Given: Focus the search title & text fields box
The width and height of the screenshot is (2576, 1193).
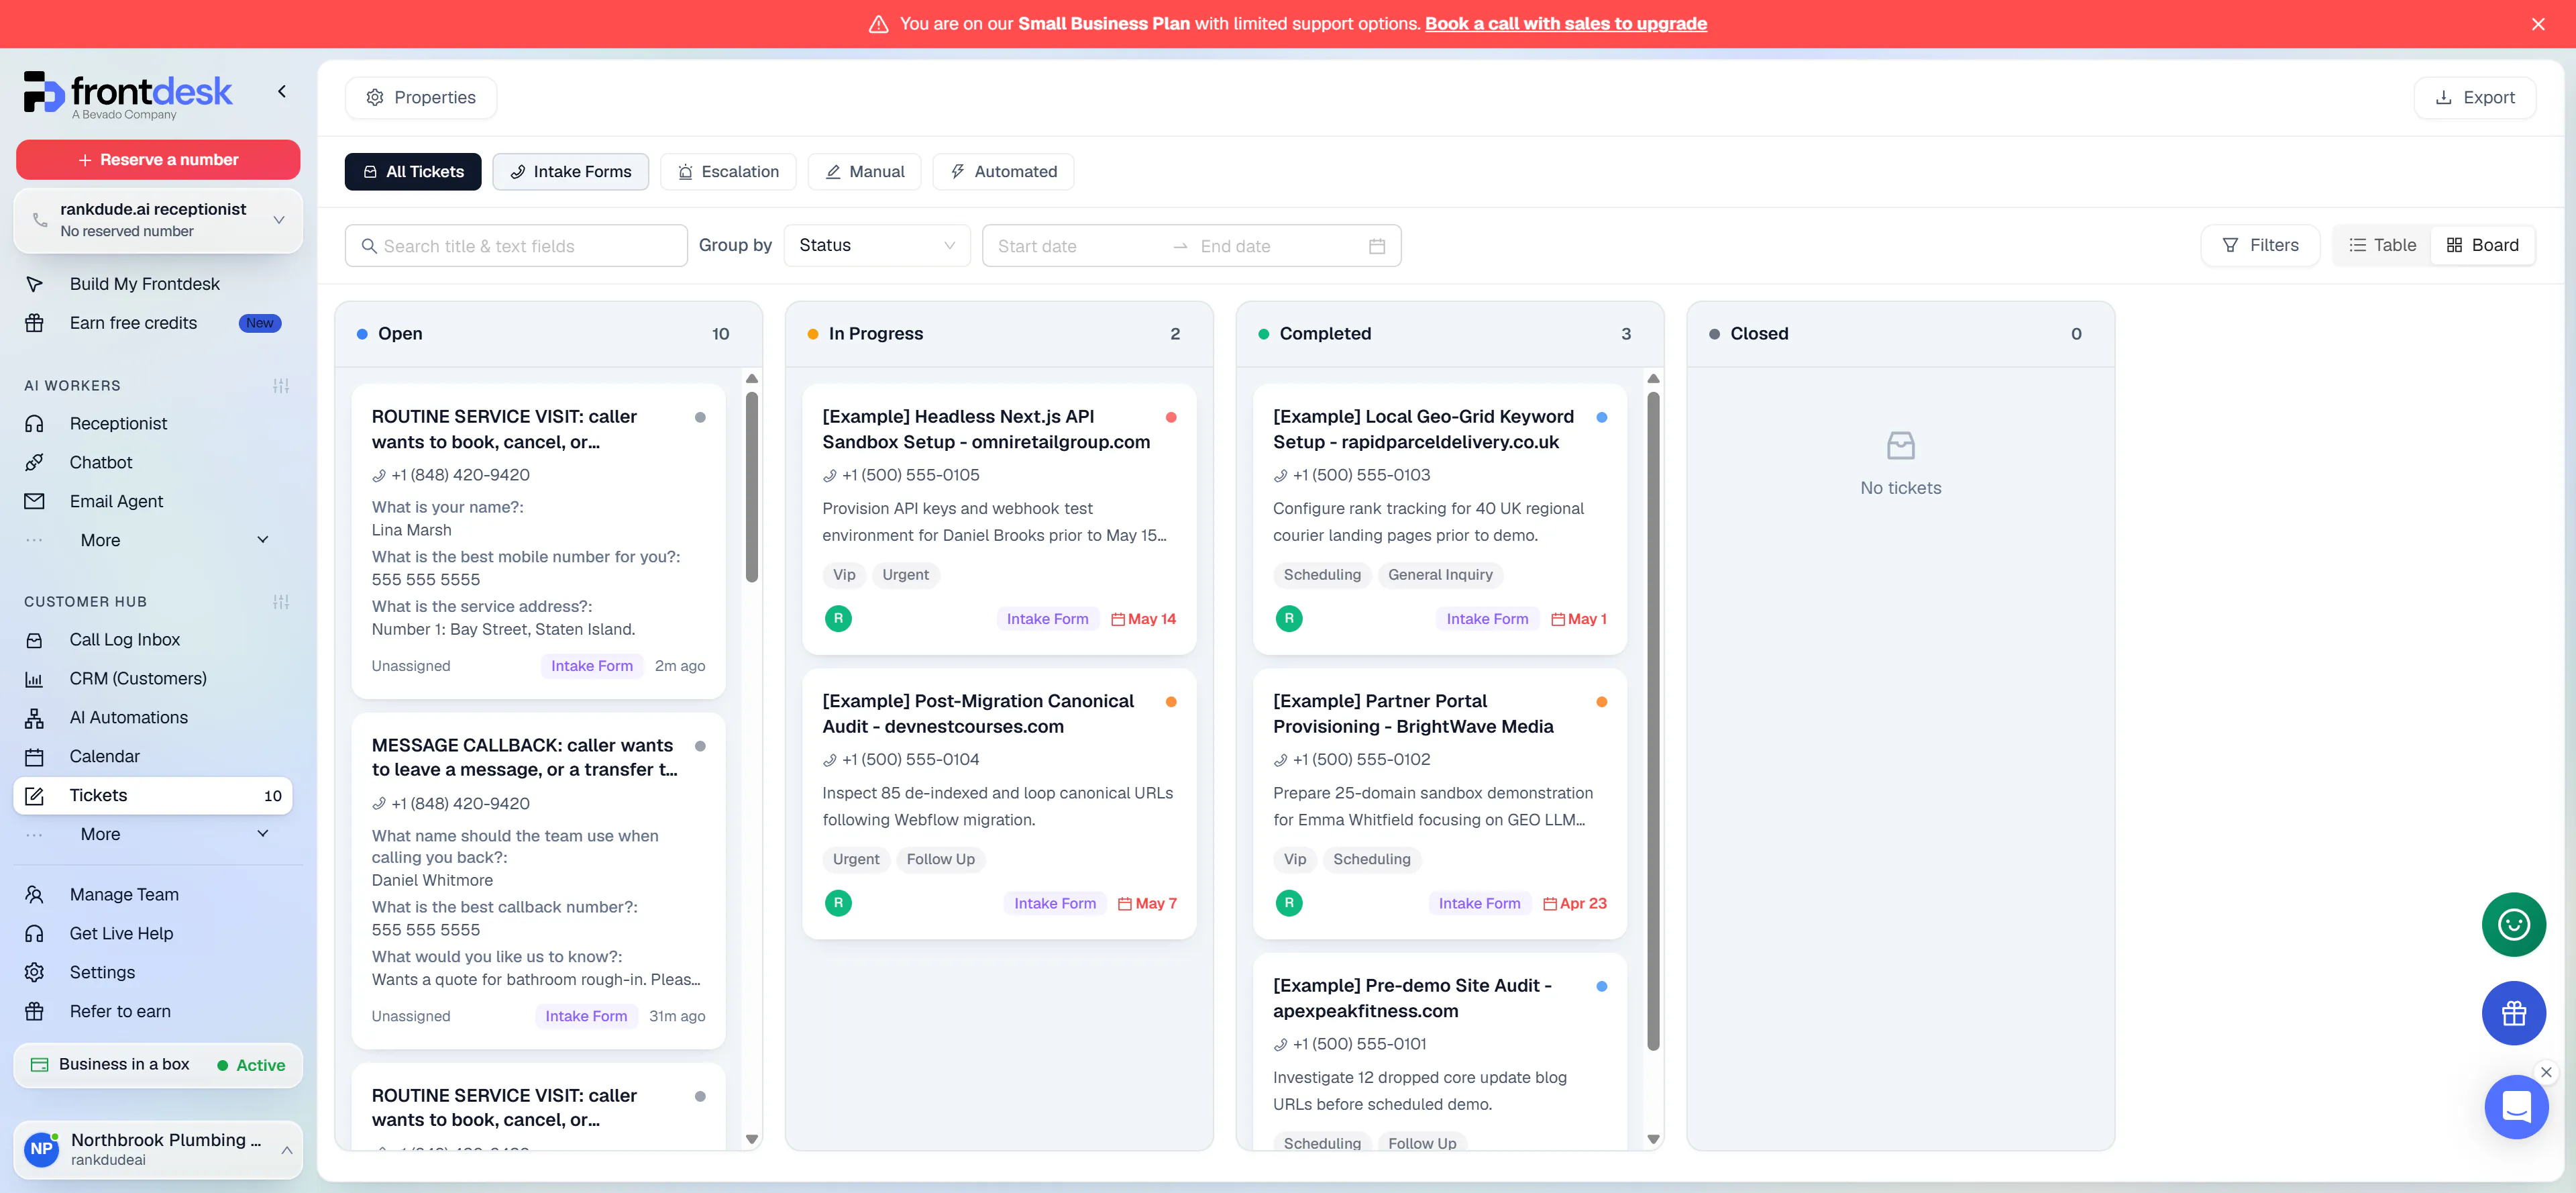Looking at the screenshot, I should [x=516, y=246].
